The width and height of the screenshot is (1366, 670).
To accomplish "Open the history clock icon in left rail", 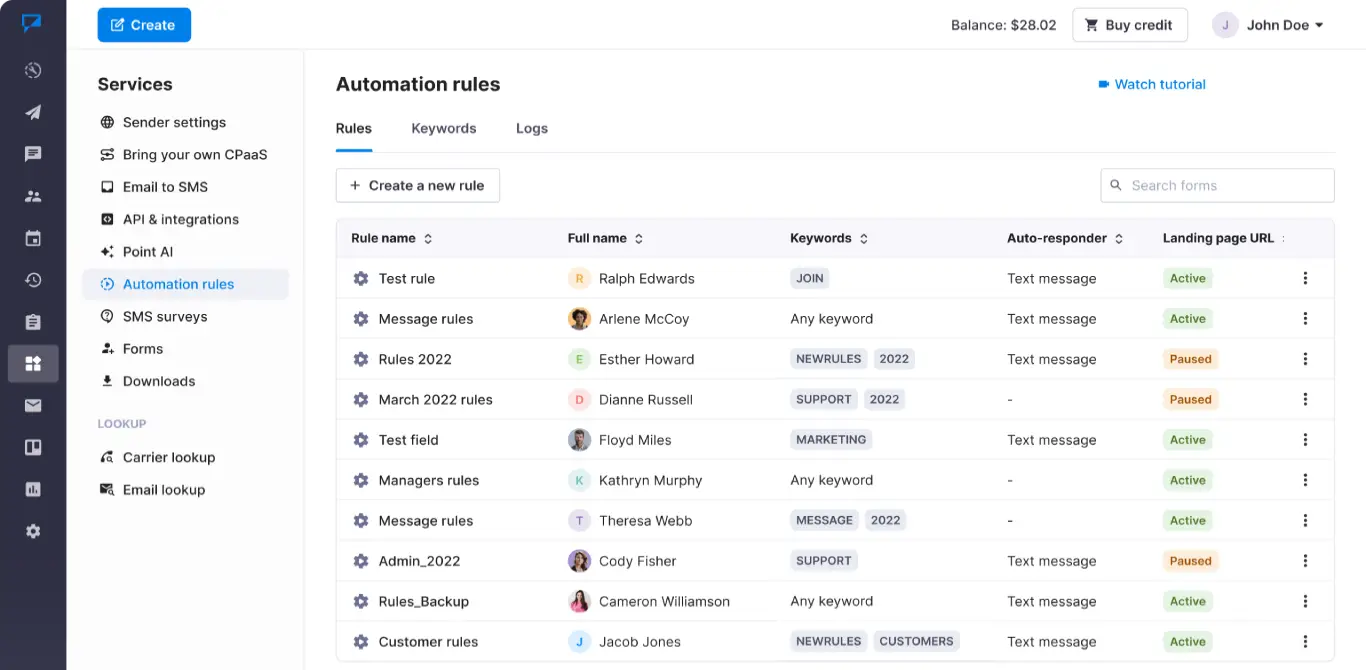I will (x=33, y=280).
